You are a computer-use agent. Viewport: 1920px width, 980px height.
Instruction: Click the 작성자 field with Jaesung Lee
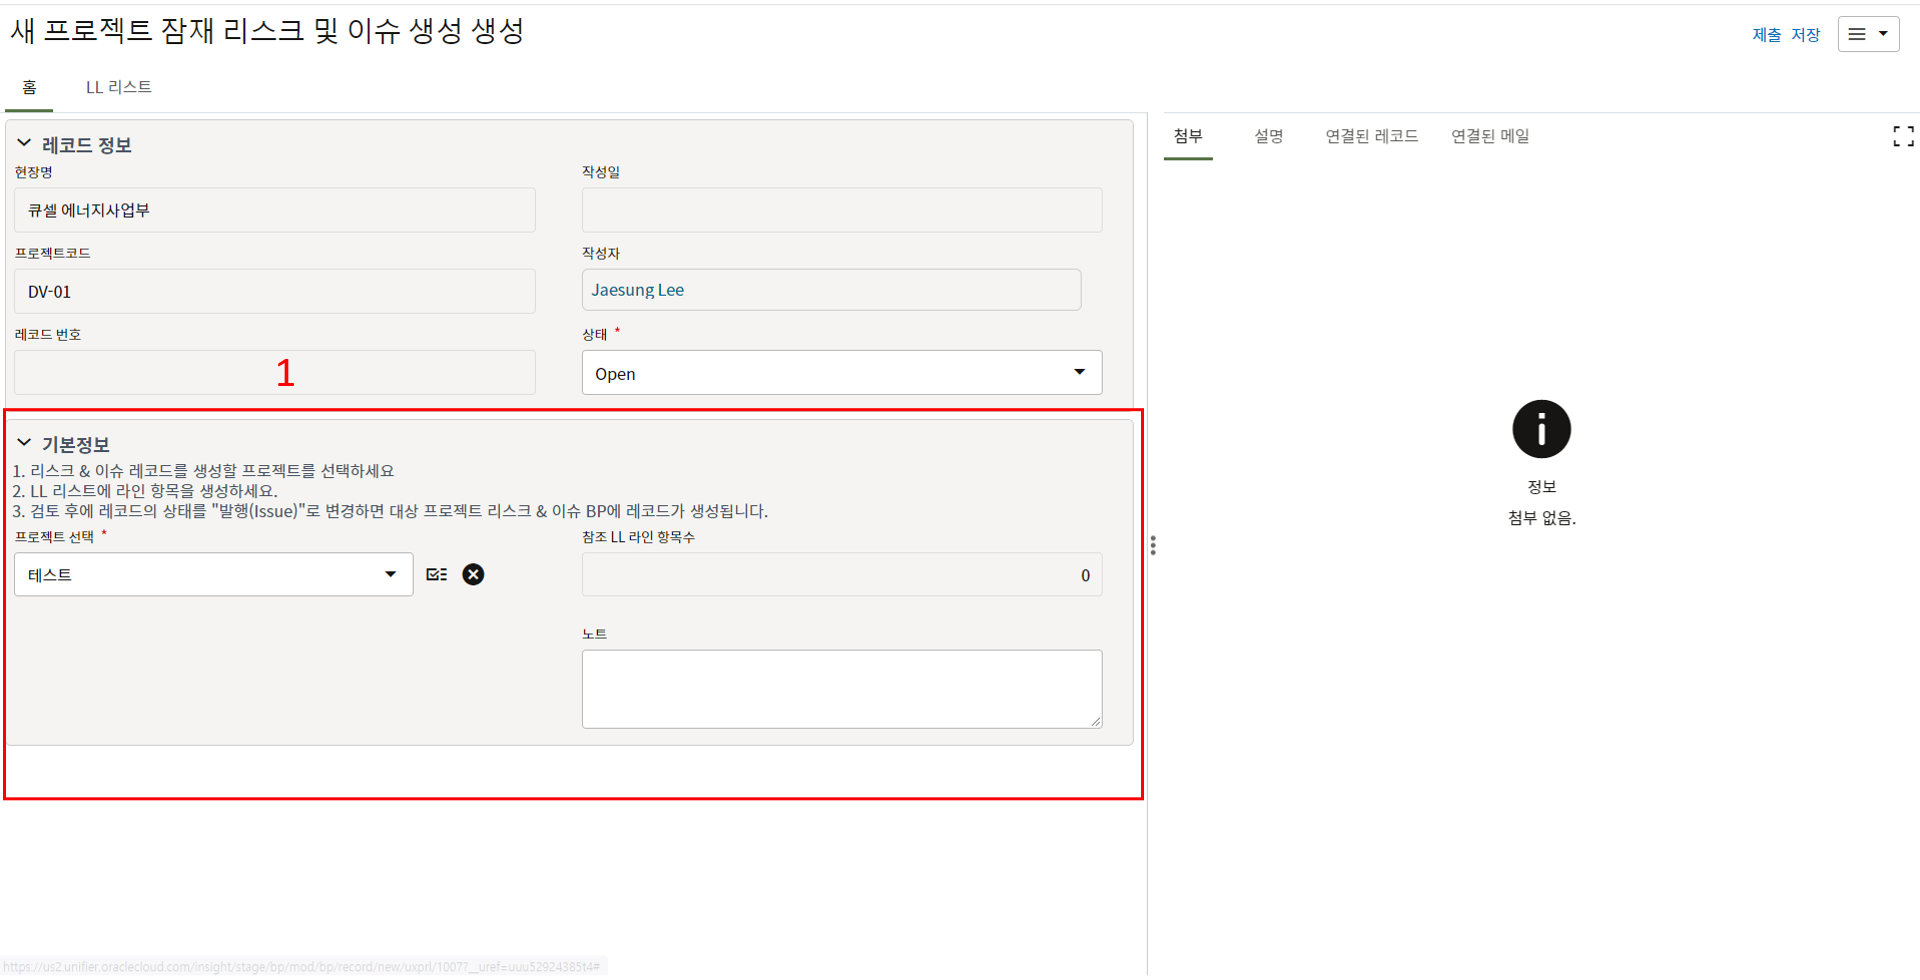click(830, 291)
